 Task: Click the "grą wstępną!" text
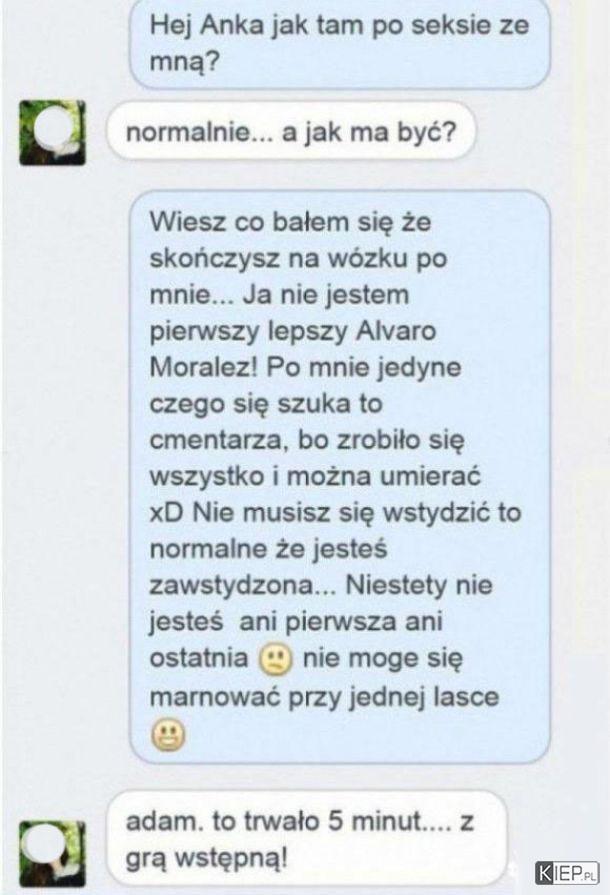[206, 858]
